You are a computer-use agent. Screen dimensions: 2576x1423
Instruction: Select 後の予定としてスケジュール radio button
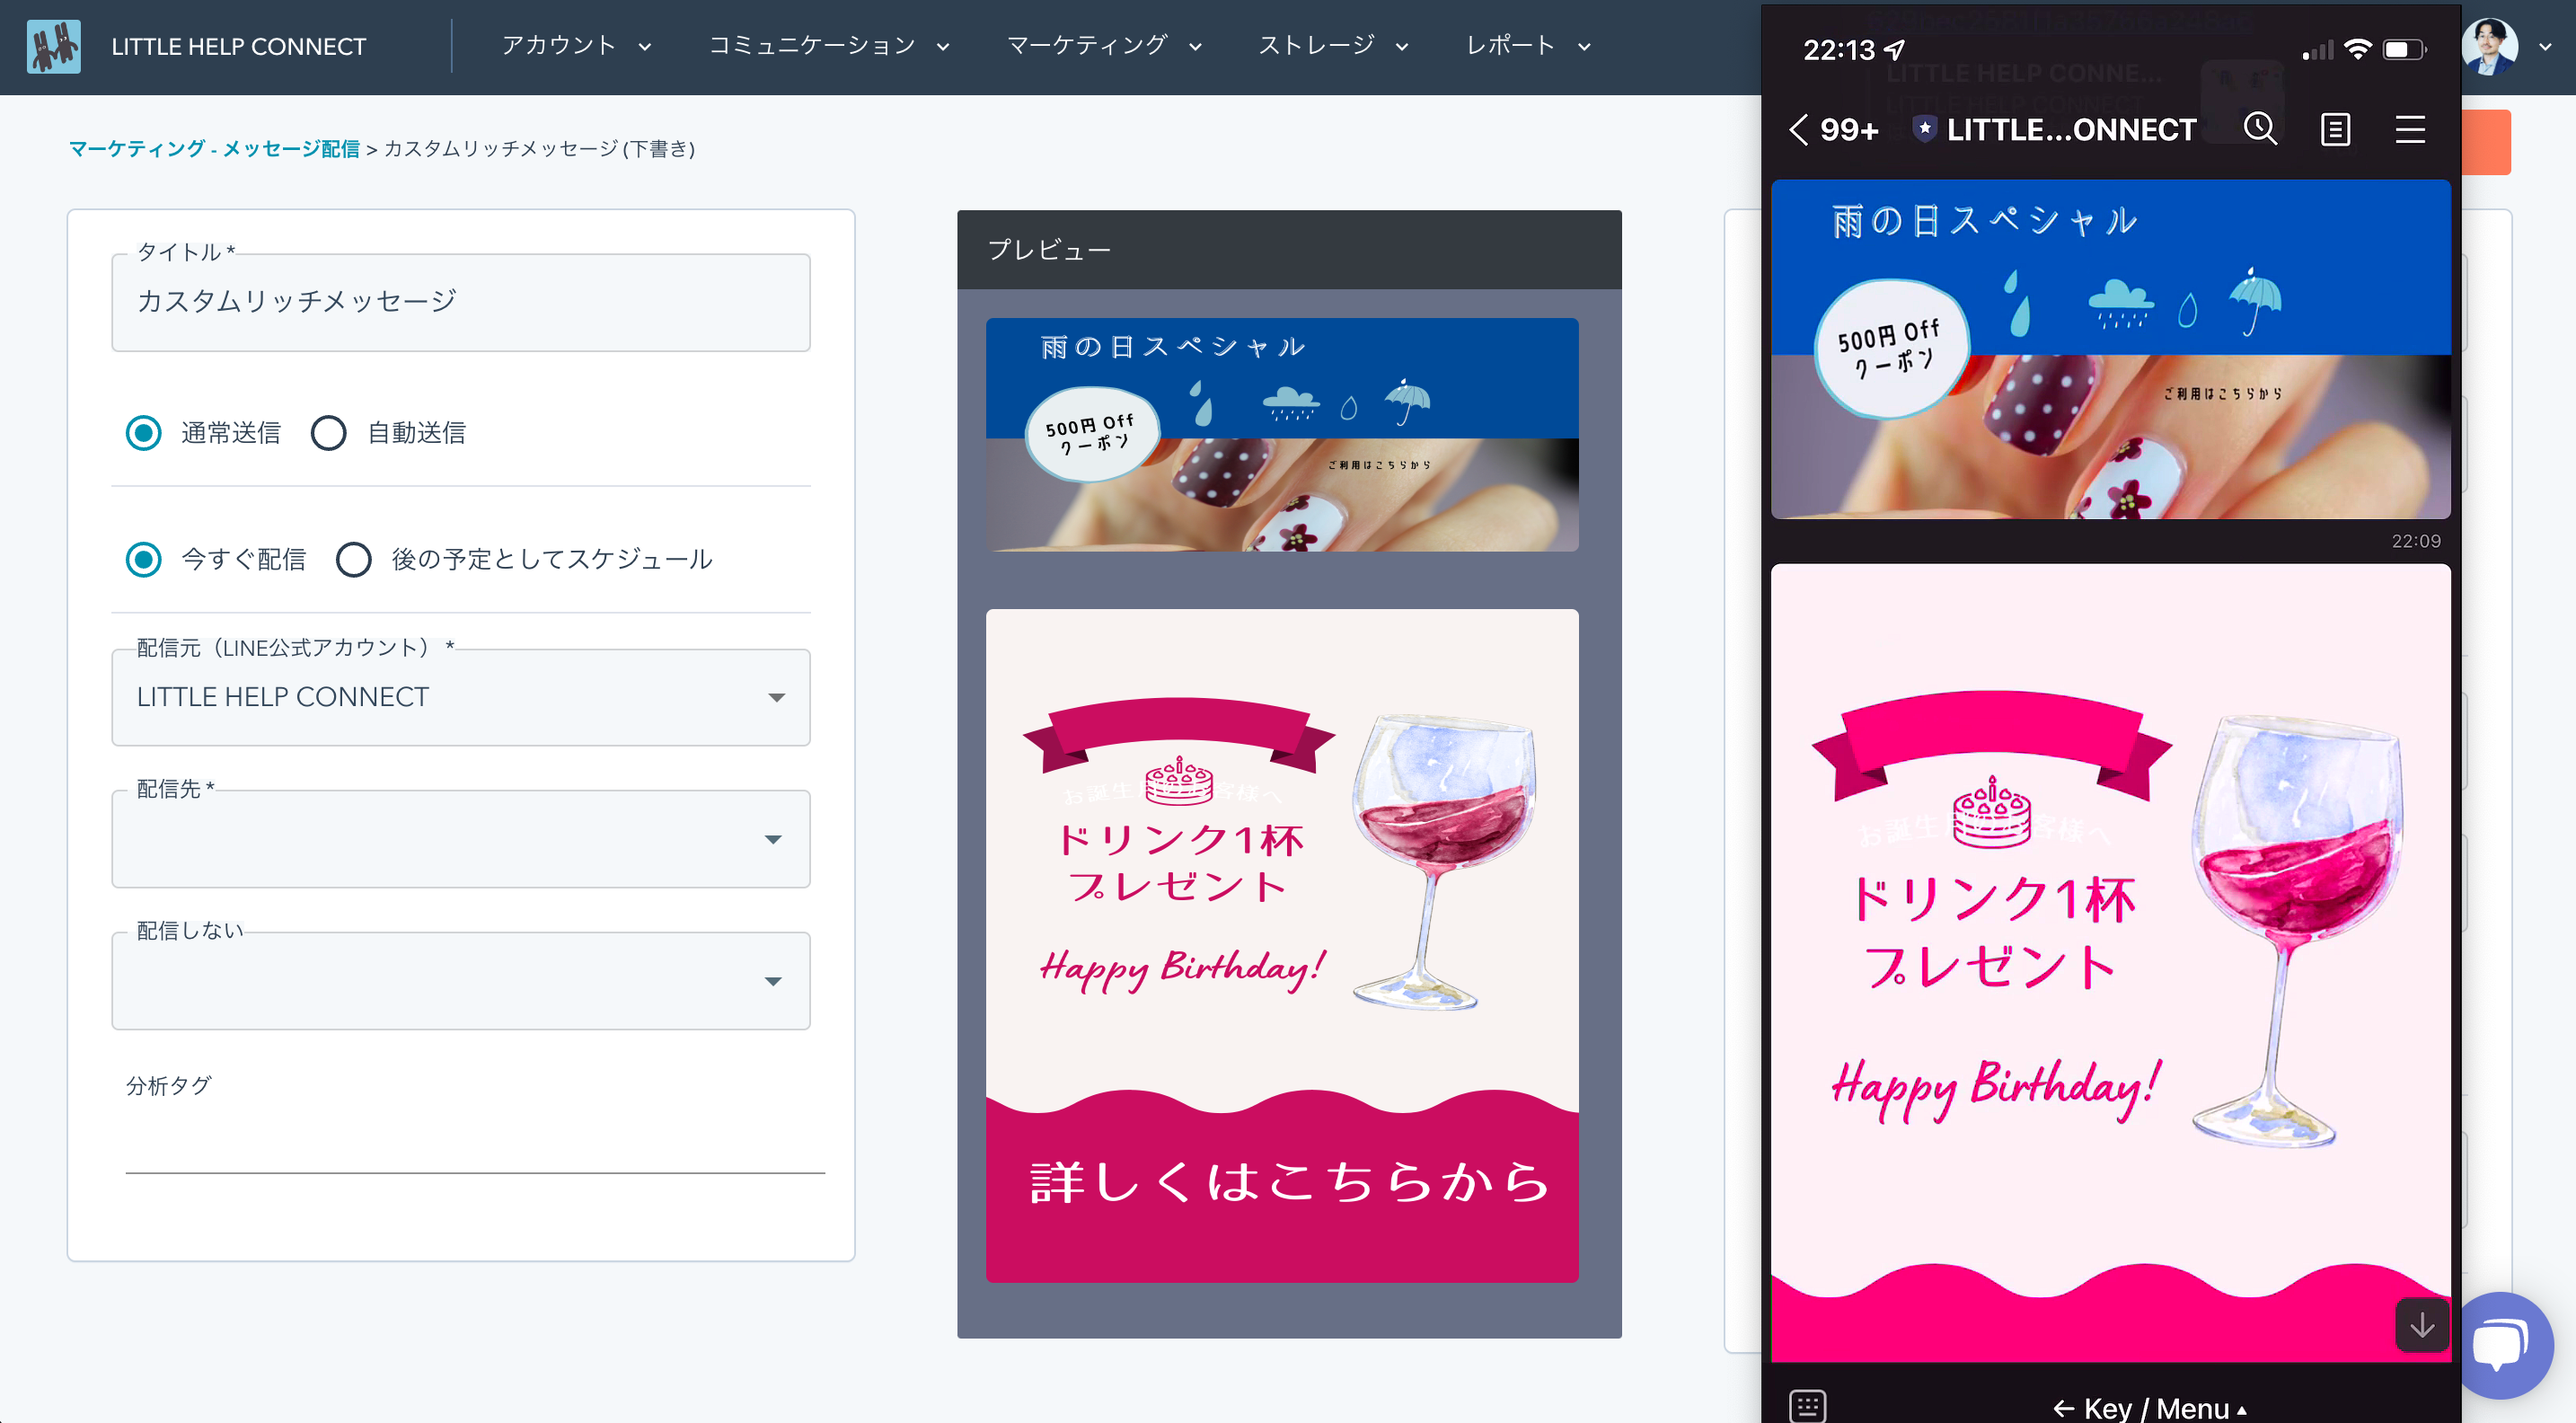pyautogui.click(x=353, y=559)
